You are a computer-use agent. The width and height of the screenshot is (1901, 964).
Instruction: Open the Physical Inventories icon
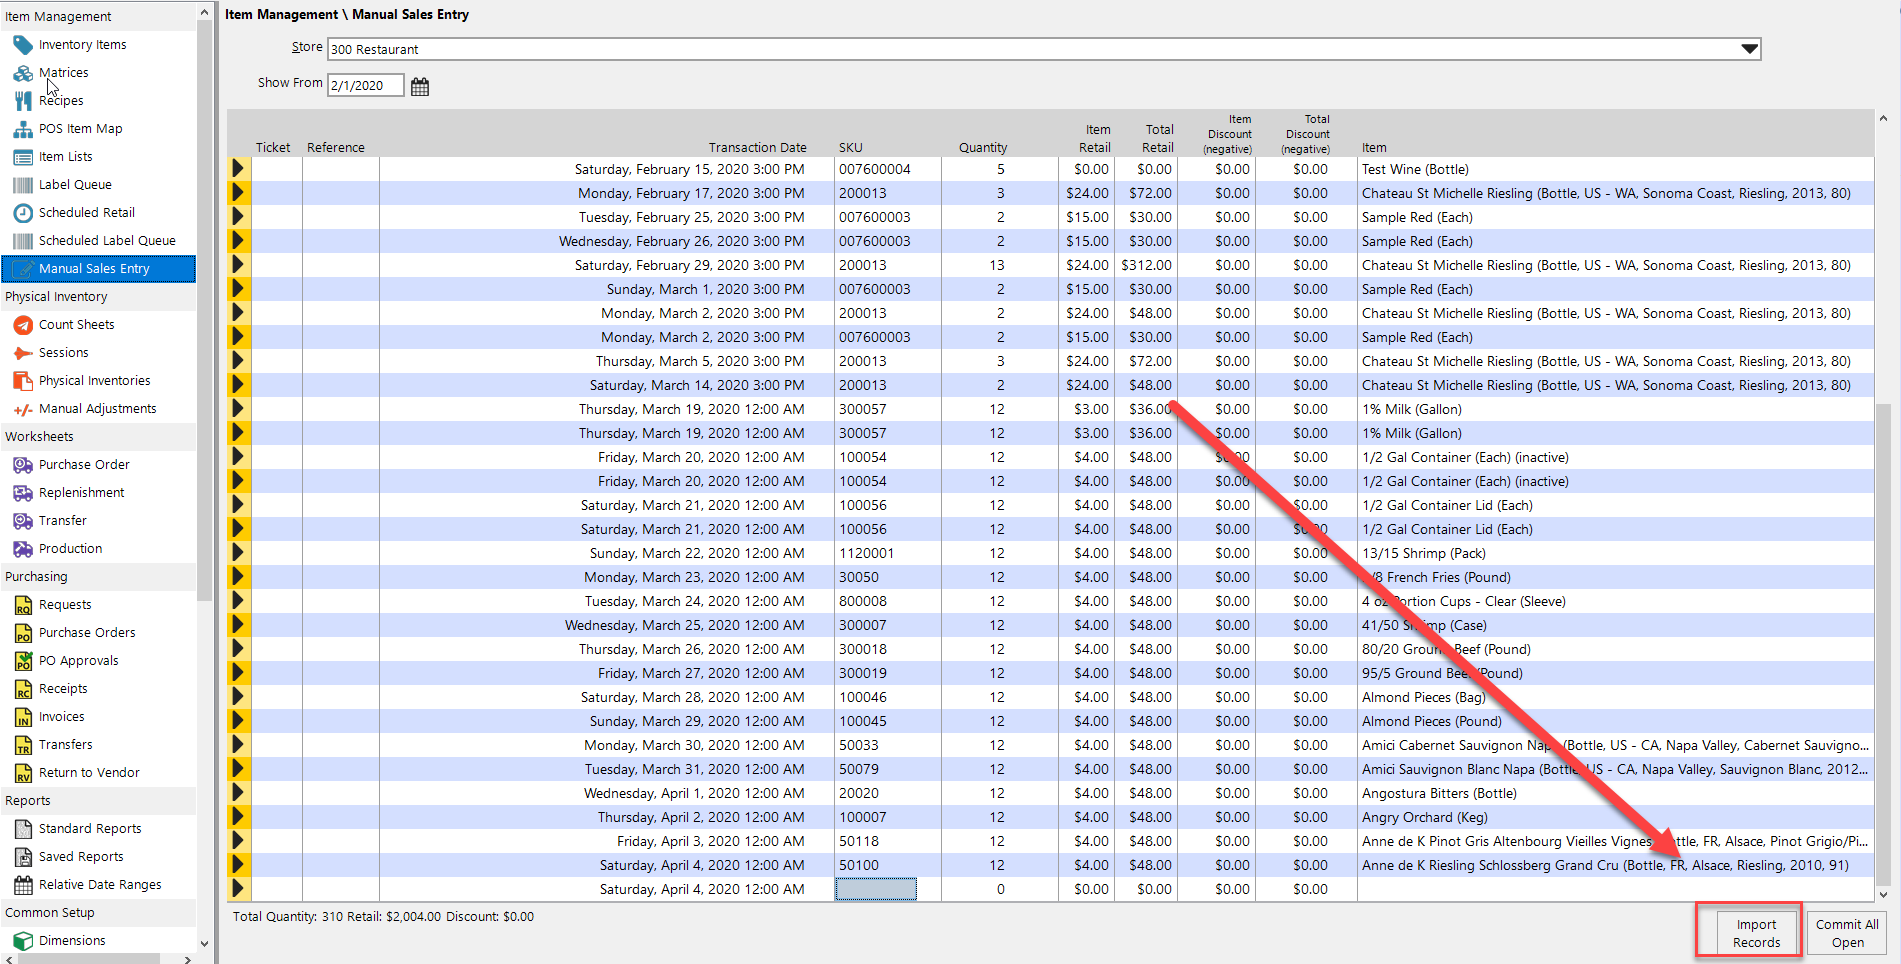[23, 381]
